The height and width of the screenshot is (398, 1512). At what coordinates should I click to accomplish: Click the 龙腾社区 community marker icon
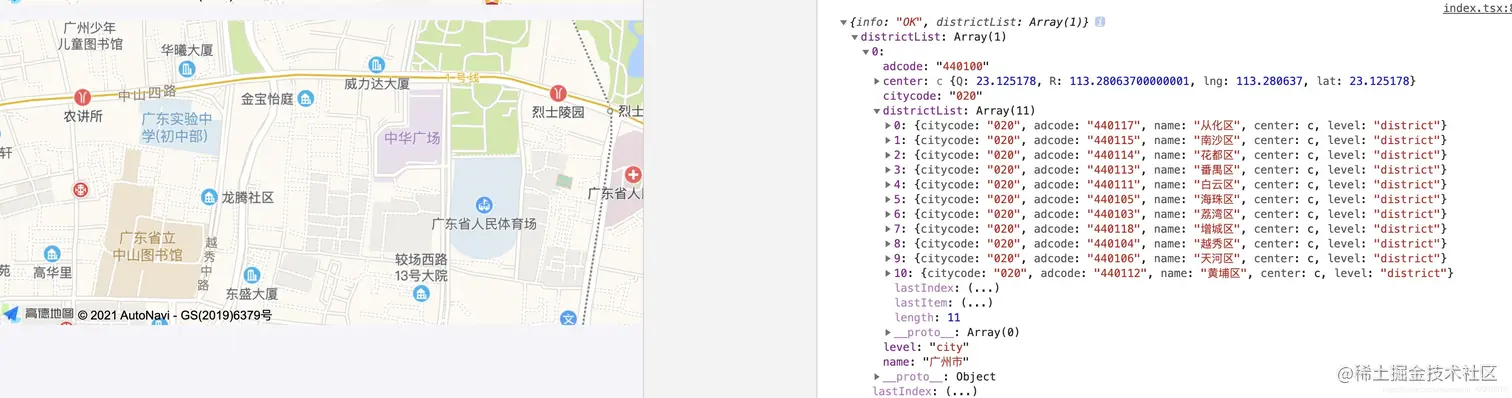pyautogui.click(x=209, y=197)
